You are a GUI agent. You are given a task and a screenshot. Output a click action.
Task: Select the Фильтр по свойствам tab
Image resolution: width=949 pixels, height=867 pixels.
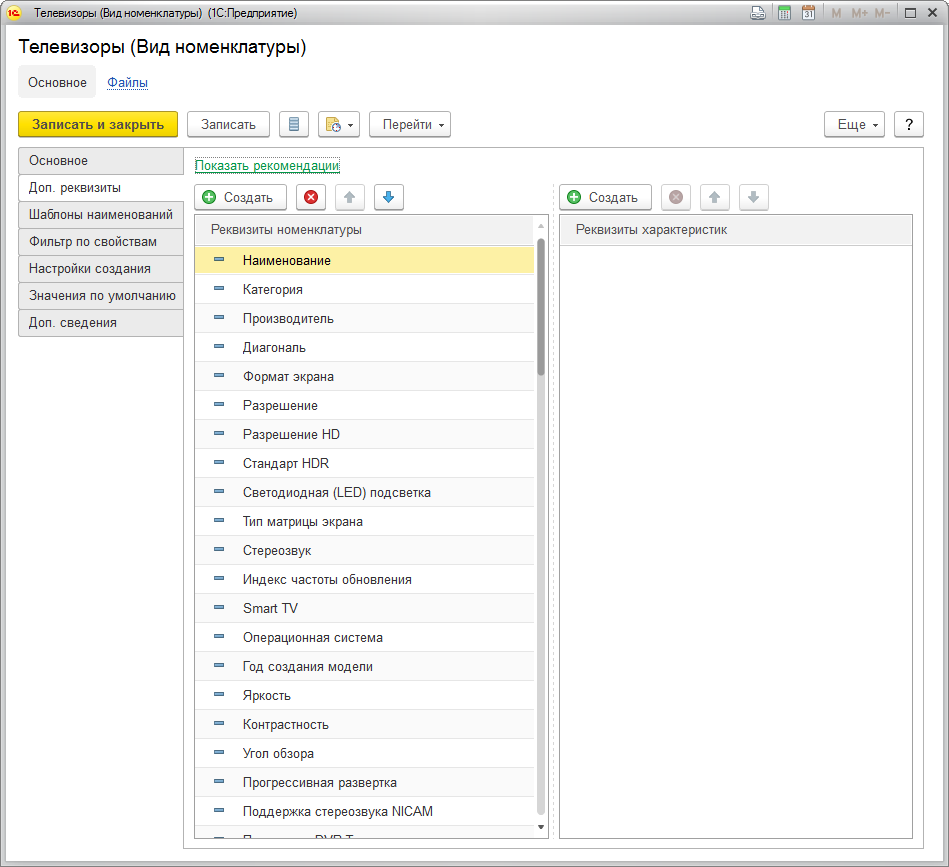click(101, 242)
